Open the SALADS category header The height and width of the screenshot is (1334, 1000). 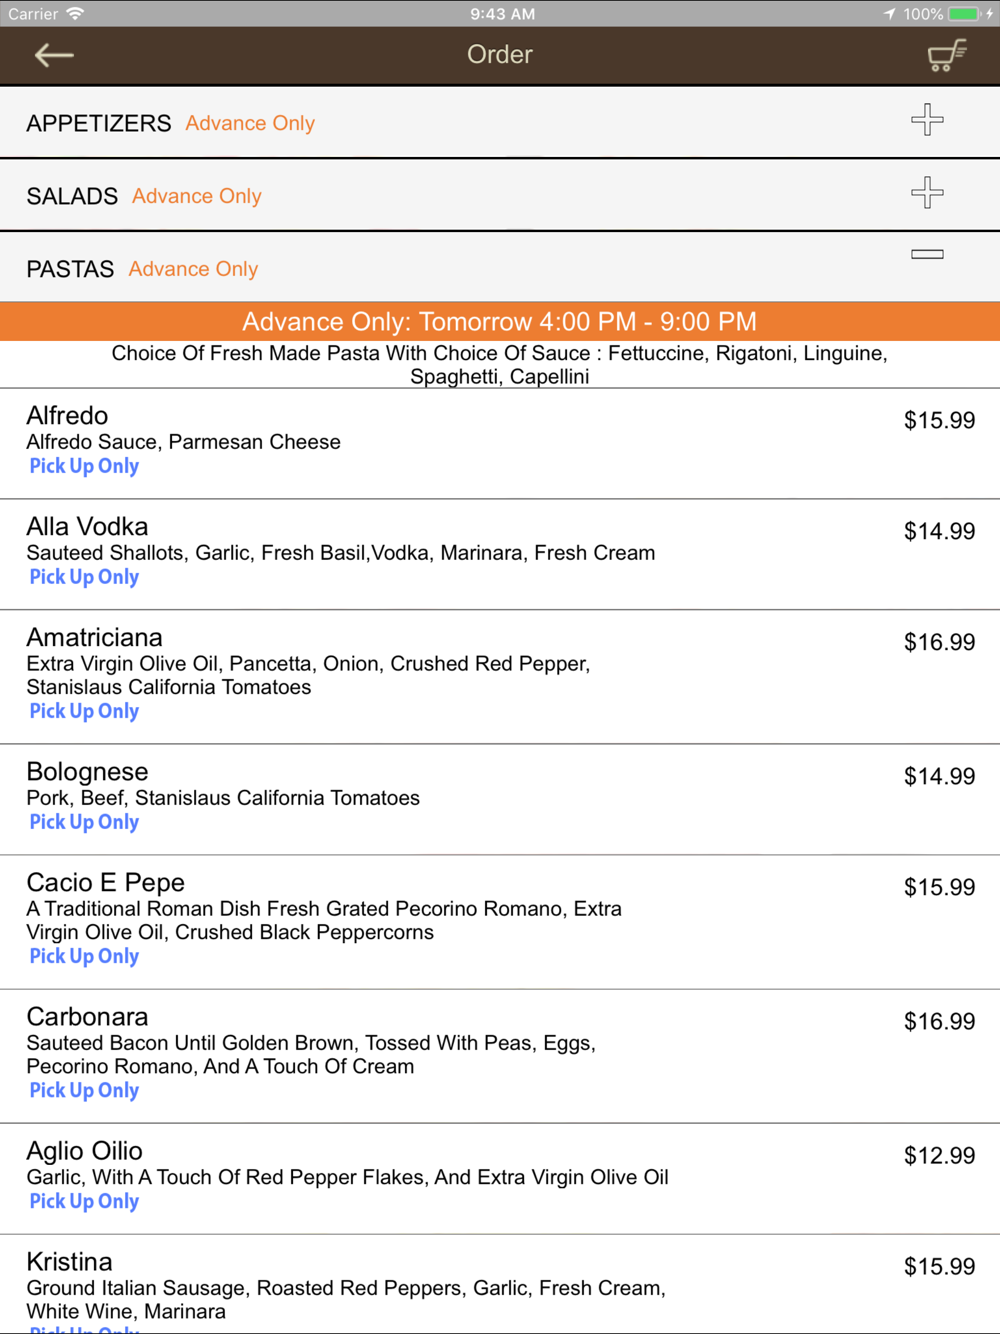coord(500,195)
